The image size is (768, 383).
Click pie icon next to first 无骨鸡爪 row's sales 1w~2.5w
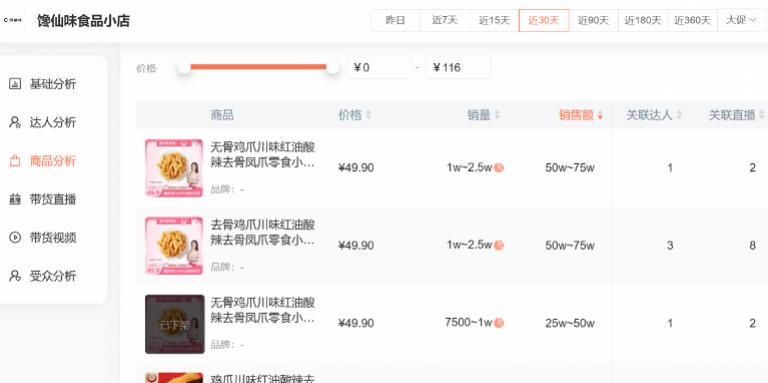499,168
